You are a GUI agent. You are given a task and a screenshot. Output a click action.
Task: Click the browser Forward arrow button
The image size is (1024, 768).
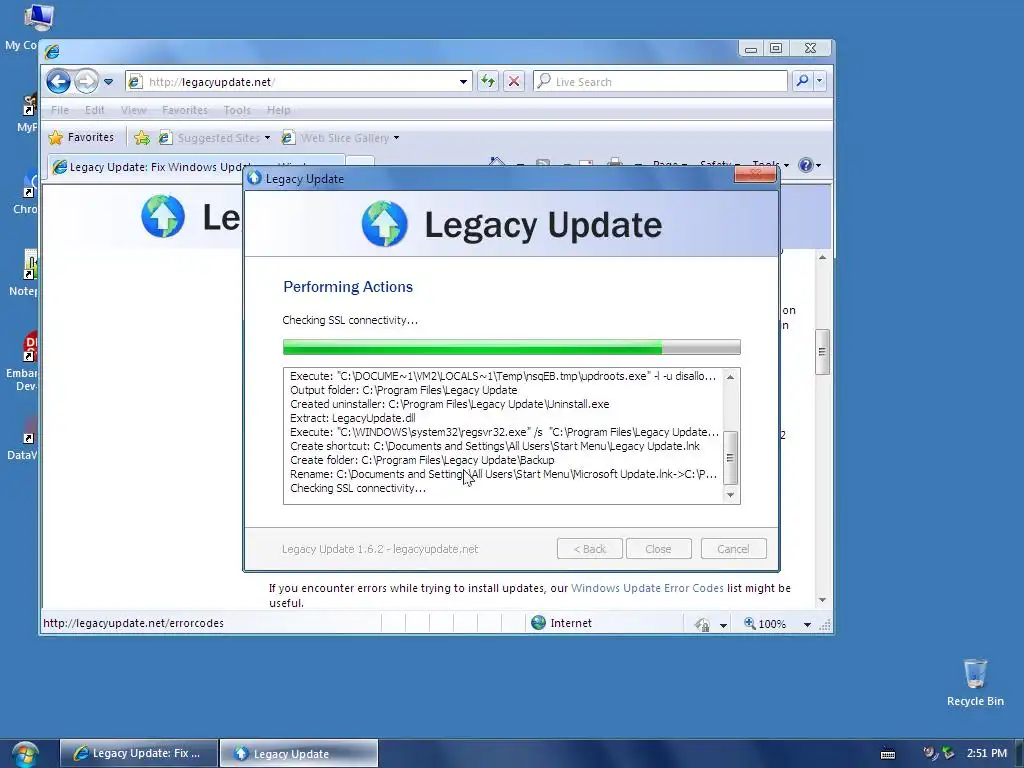tap(86, 82)
